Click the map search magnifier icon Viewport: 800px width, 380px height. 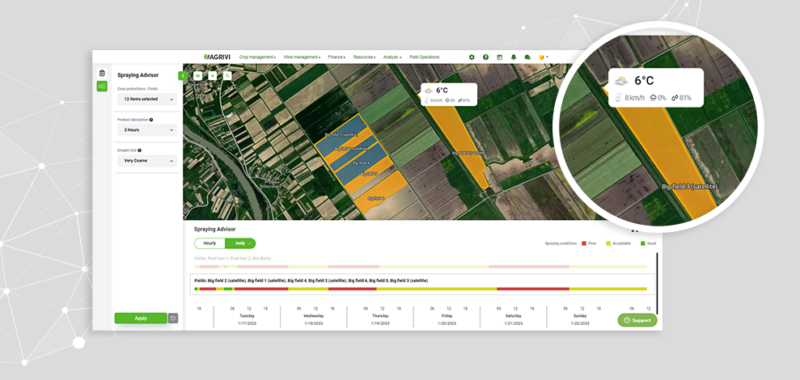(227, 75)
